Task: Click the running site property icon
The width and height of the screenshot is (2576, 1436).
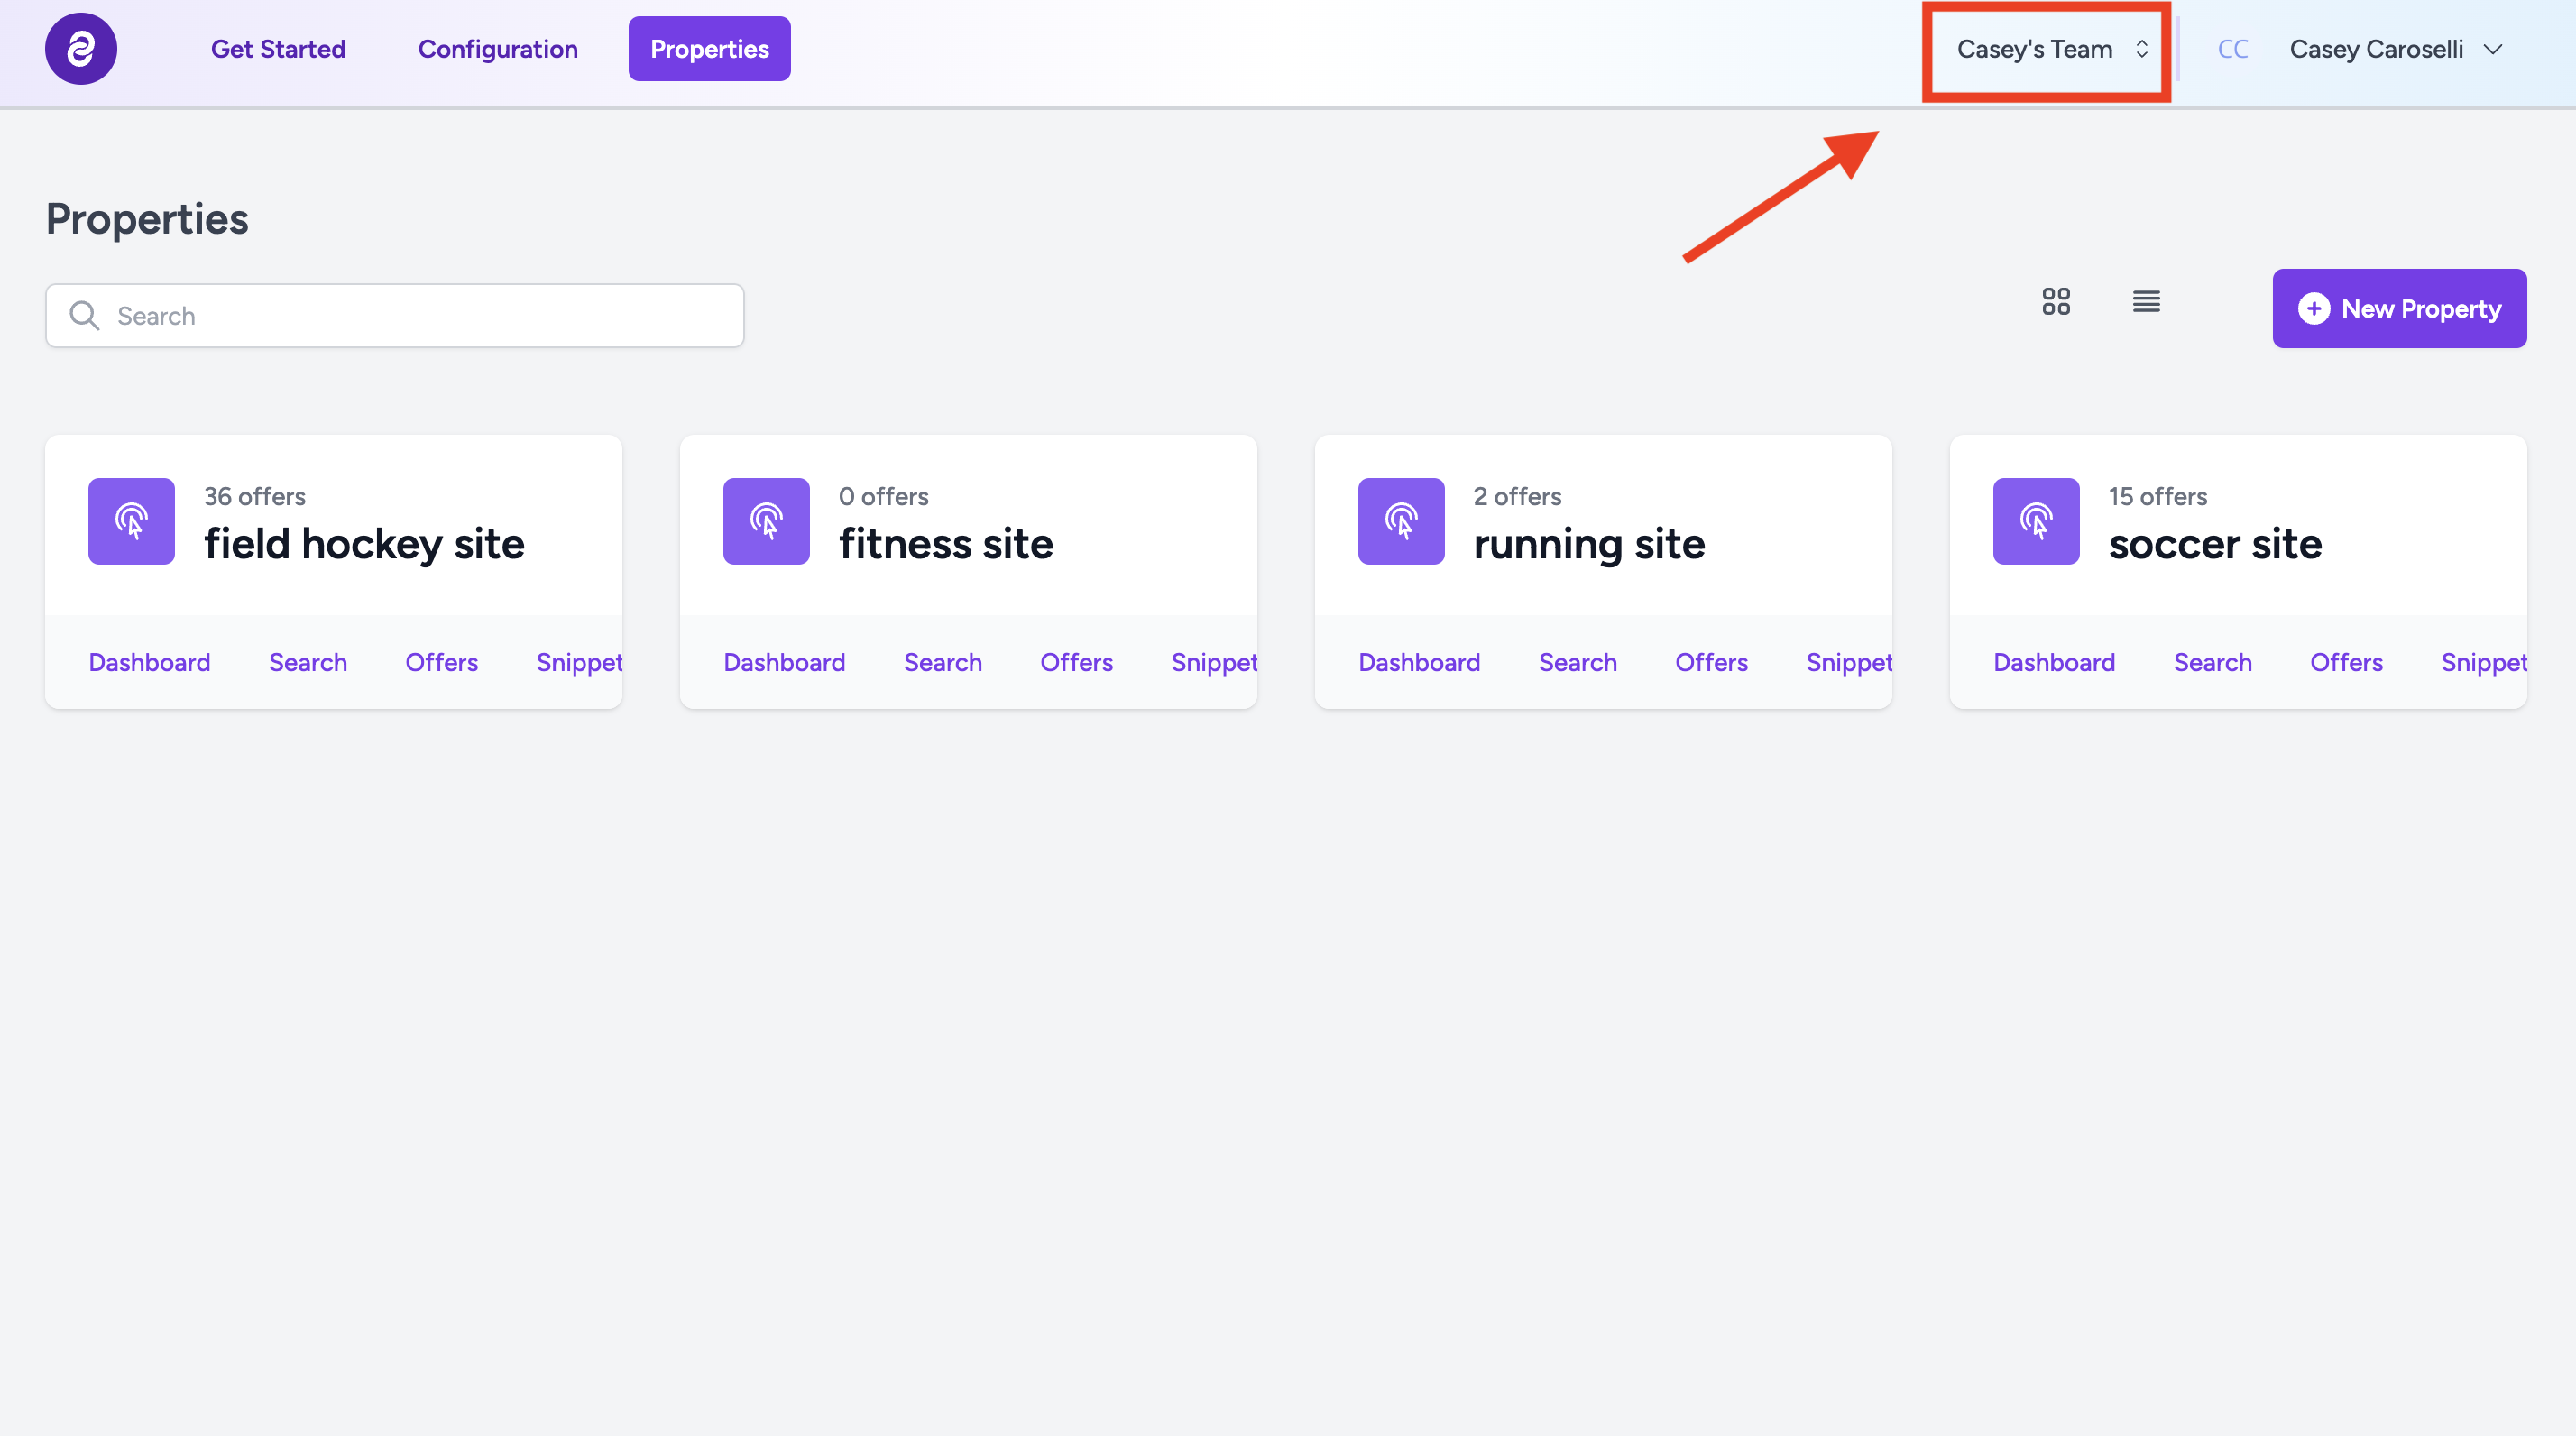Action: pos(1401,521)
